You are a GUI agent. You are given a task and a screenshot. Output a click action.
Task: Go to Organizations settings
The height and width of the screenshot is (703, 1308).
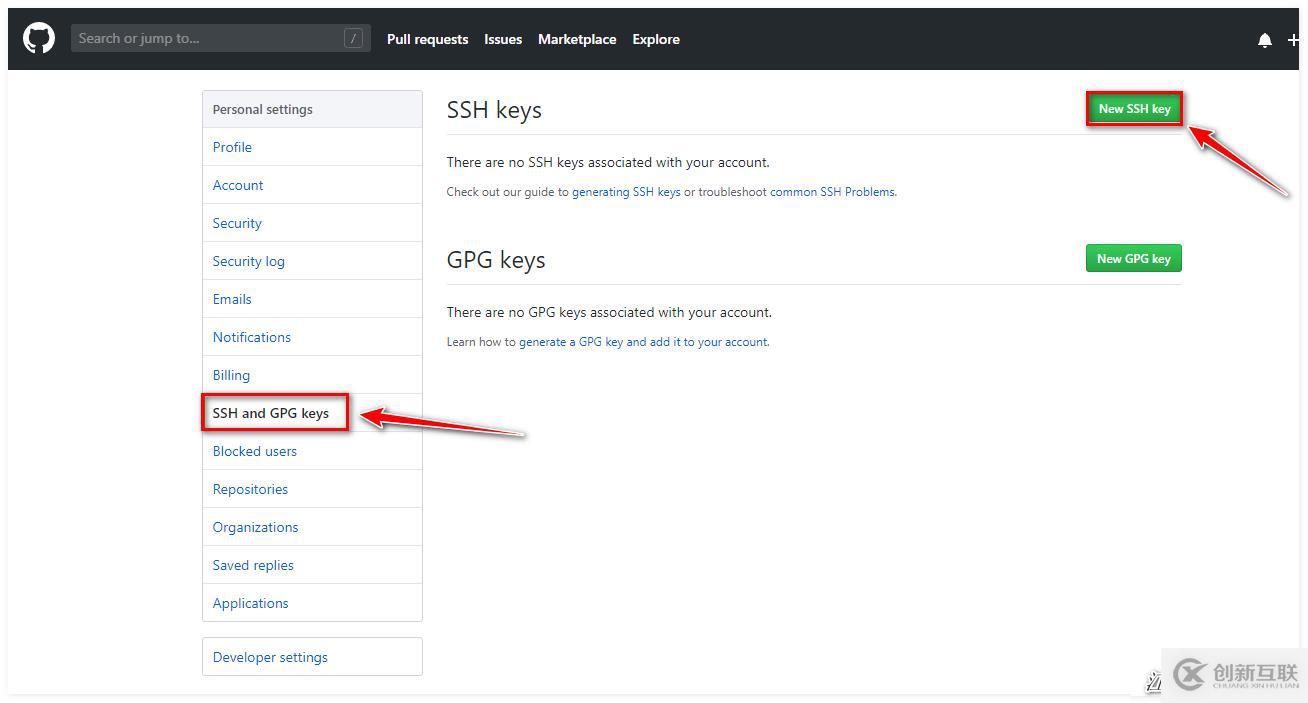[312, 527]
